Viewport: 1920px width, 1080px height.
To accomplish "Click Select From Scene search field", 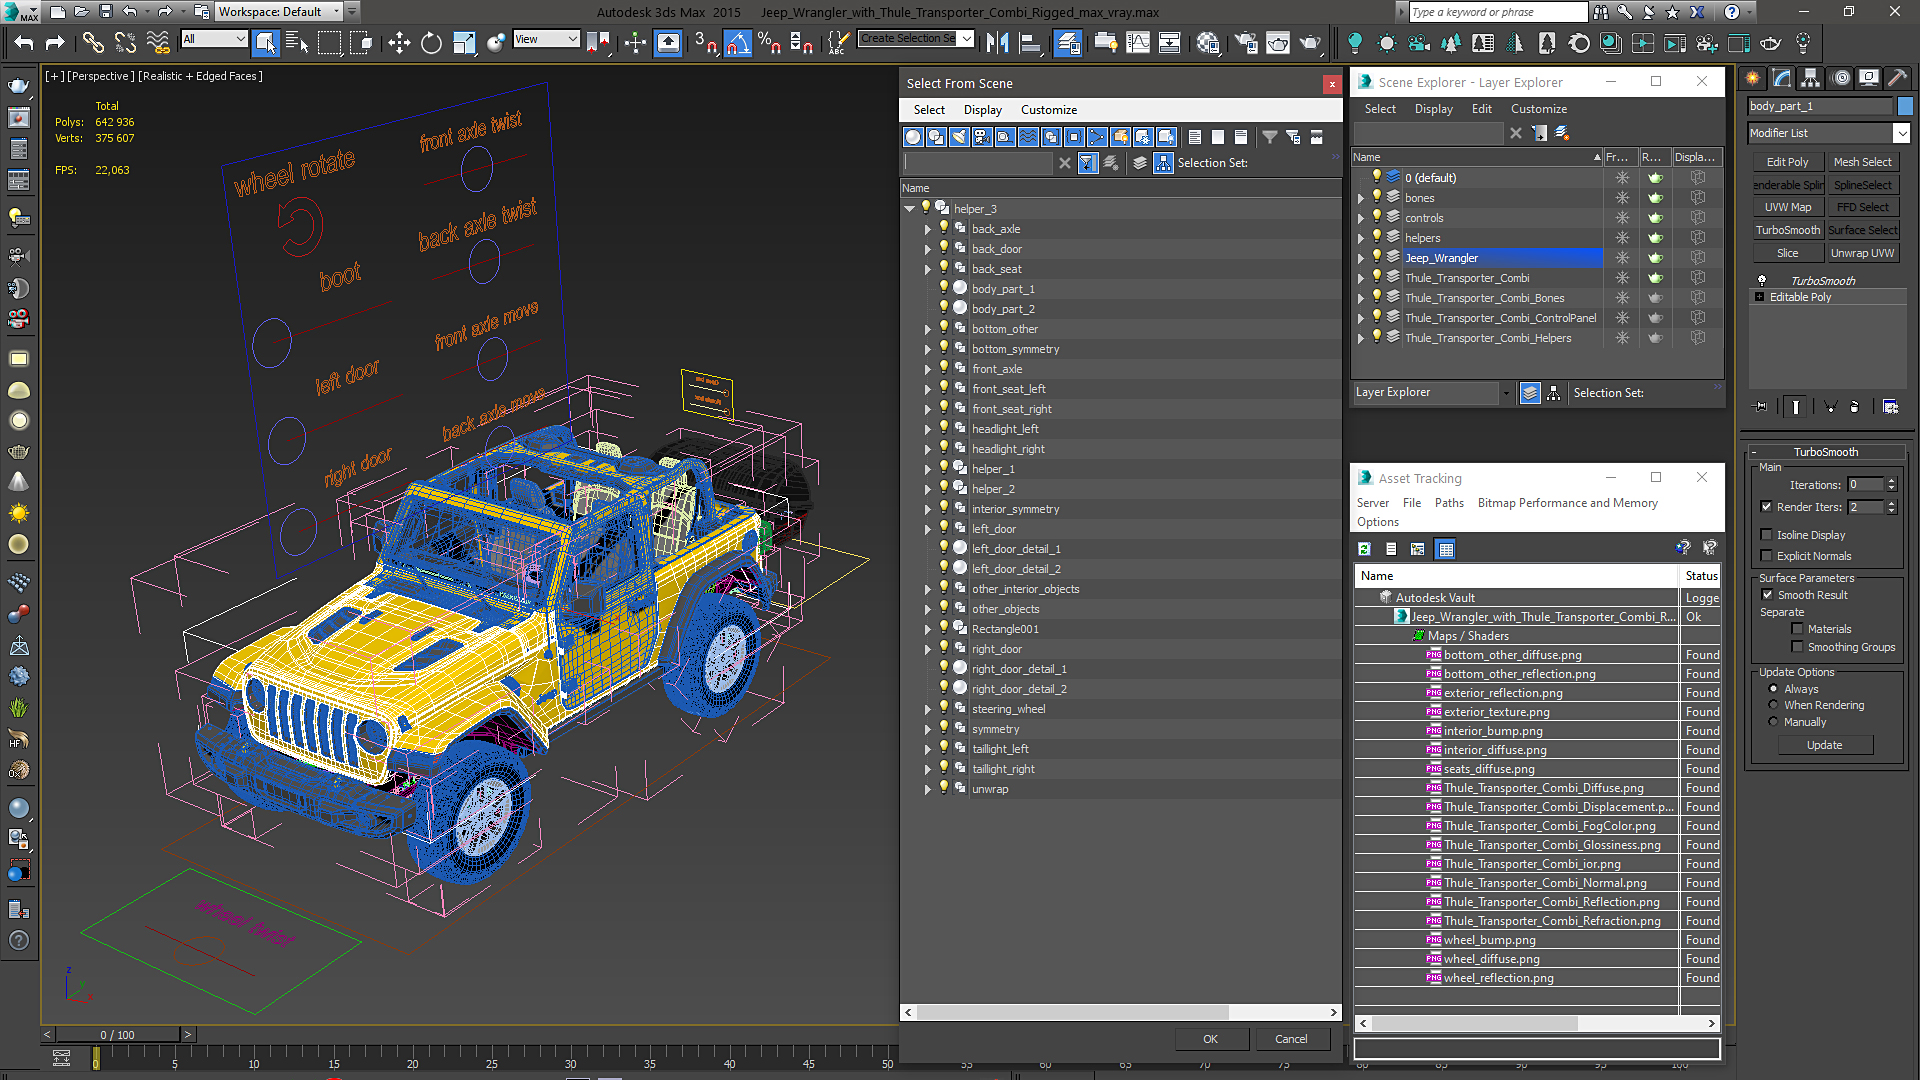I will pos(978,163).
